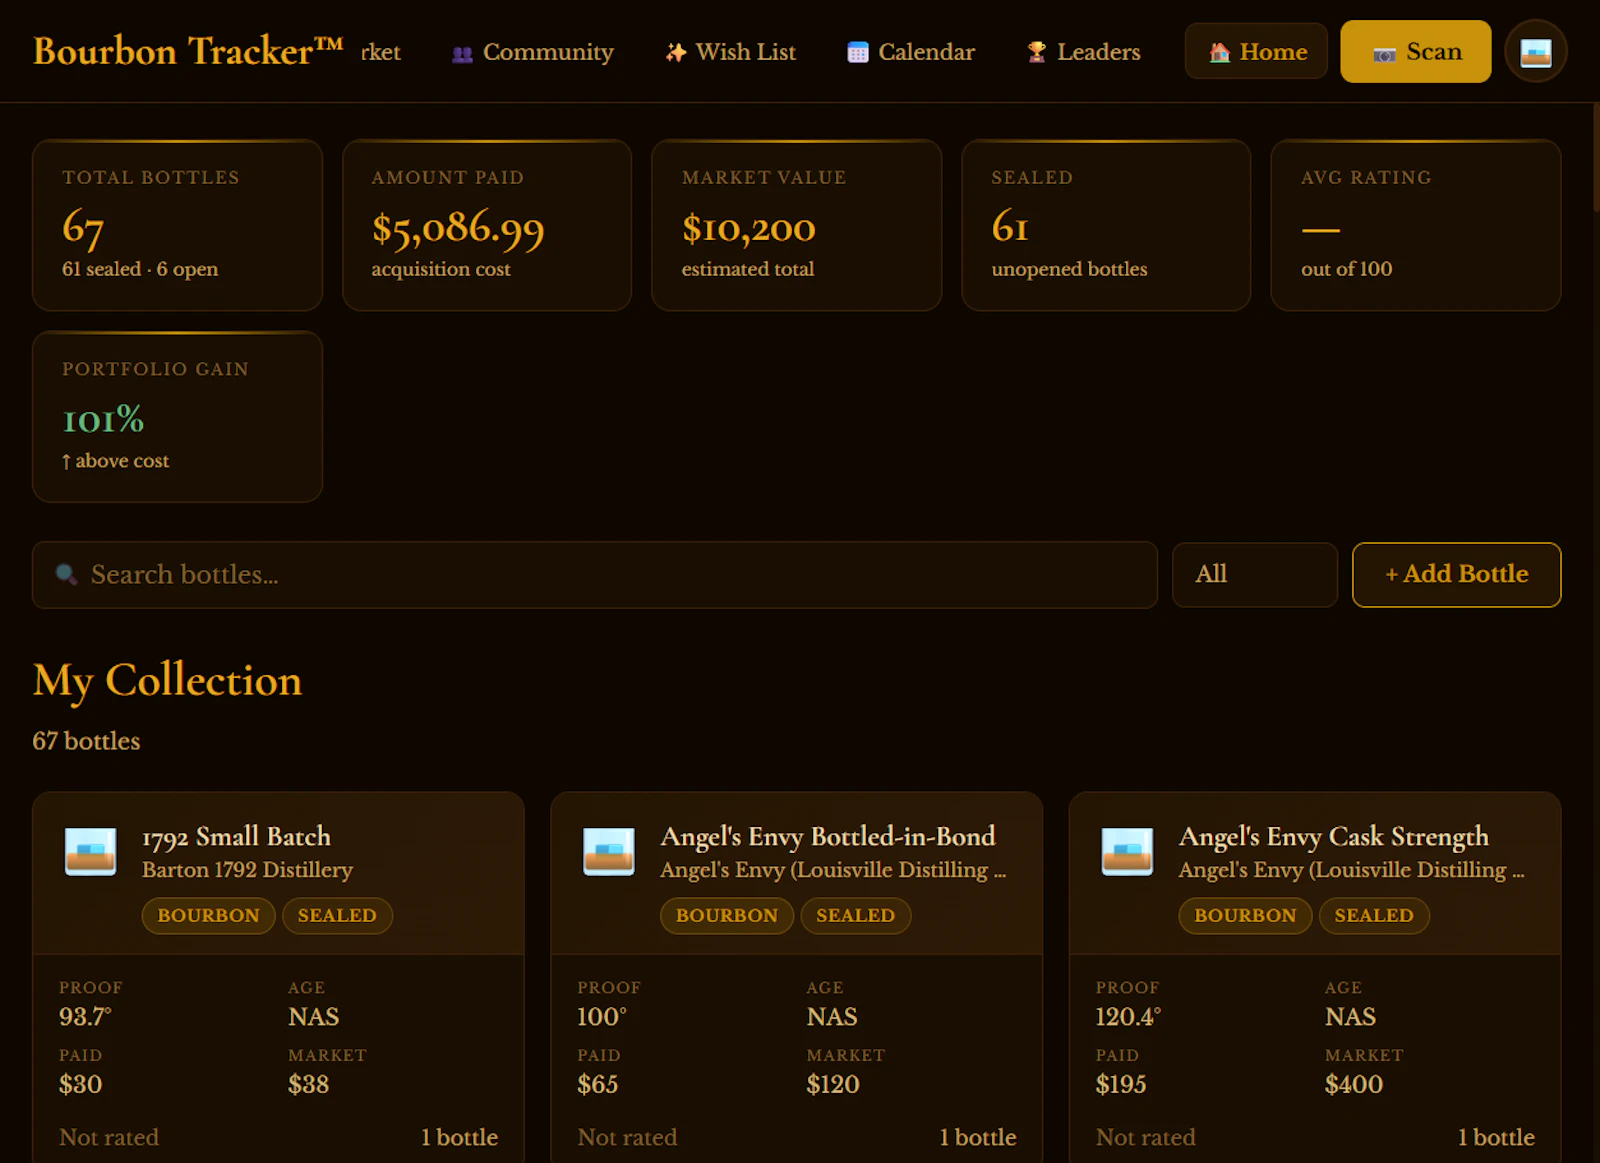
Task: Click Not rated on Angel's Envy Cask Strength
Action: [x=1146, y=1138]
